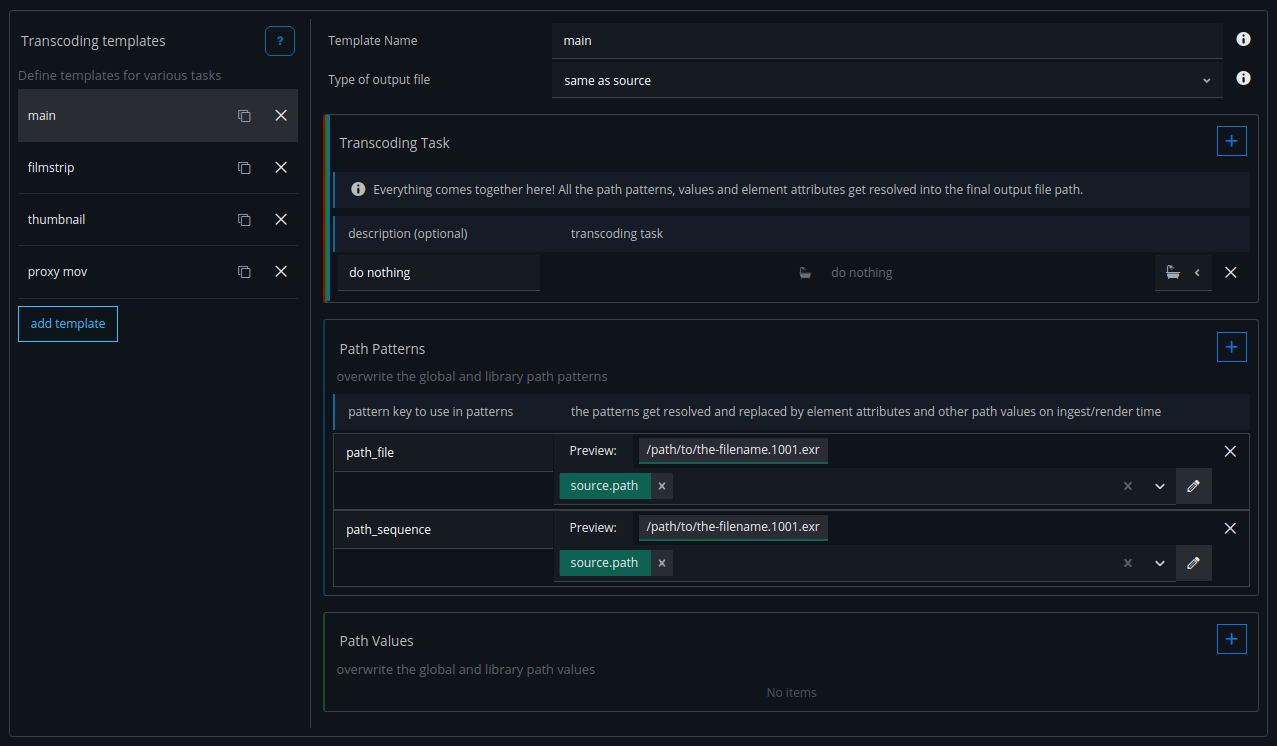This screenshot has width=1277, height=746.
Task: Remove the source.path tag from path_file
Action: click(x=662, y=486)
